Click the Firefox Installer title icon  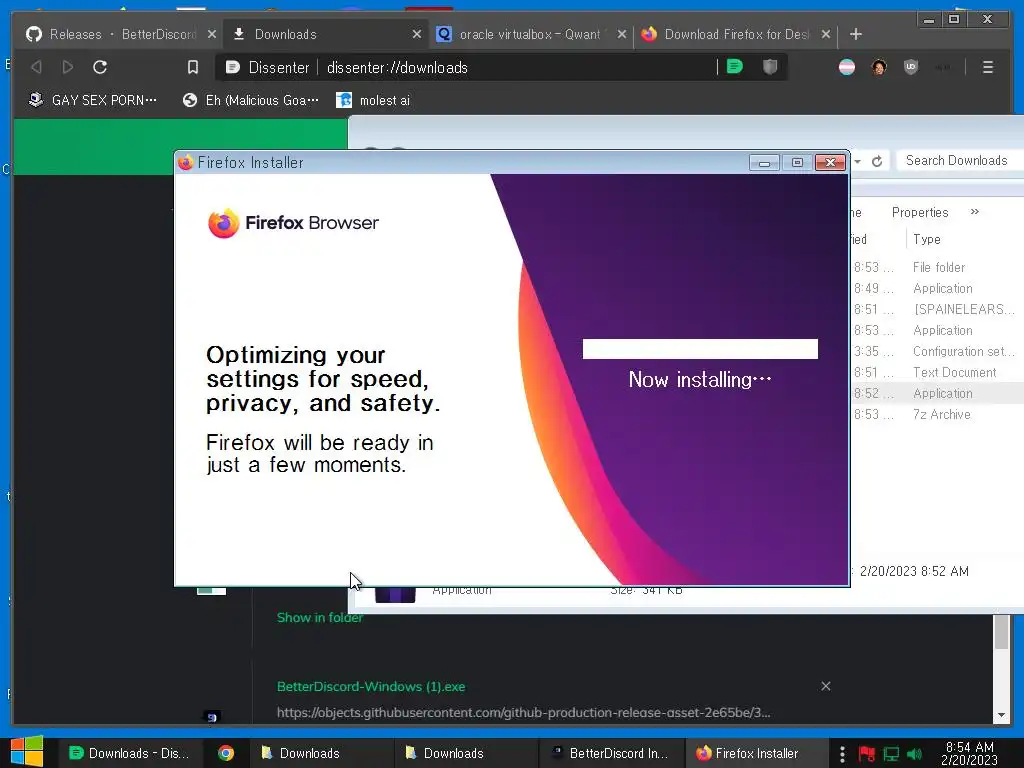[185, 162]
